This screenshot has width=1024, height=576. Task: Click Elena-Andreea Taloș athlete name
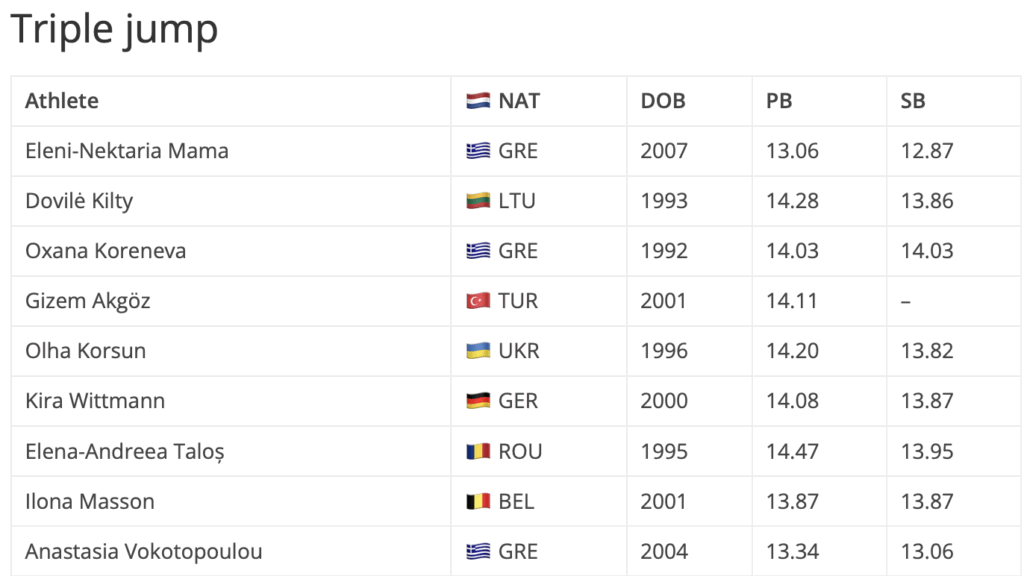point(125,451)
